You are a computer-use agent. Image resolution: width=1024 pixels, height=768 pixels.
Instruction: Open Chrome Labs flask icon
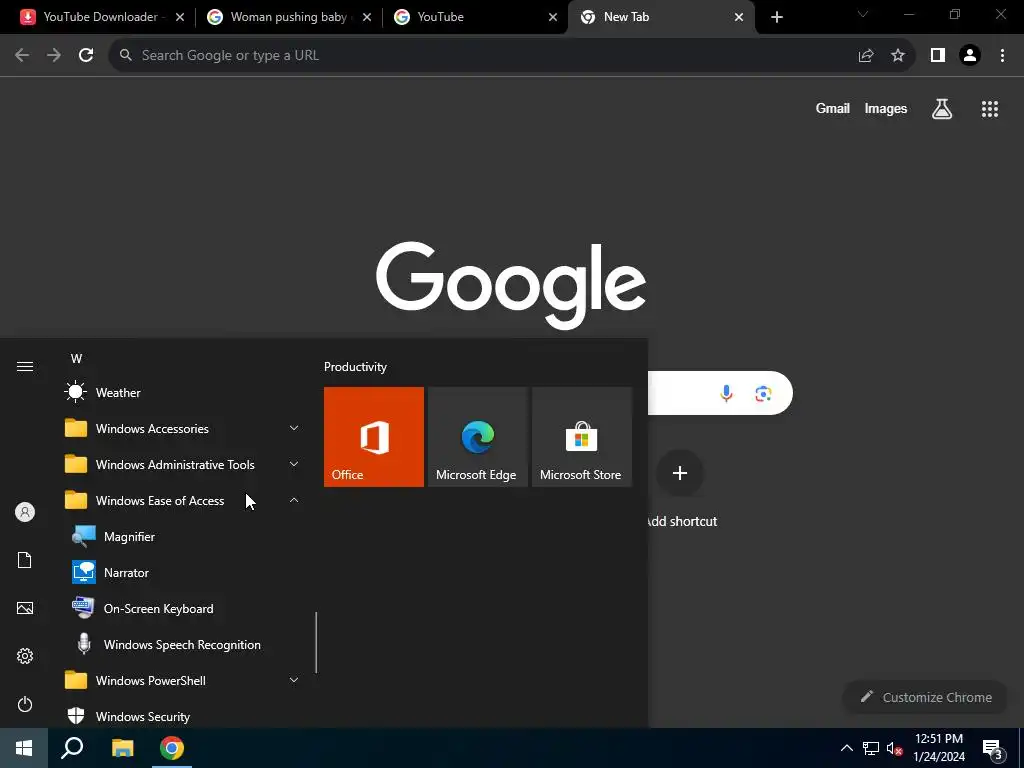click(942, 109)
